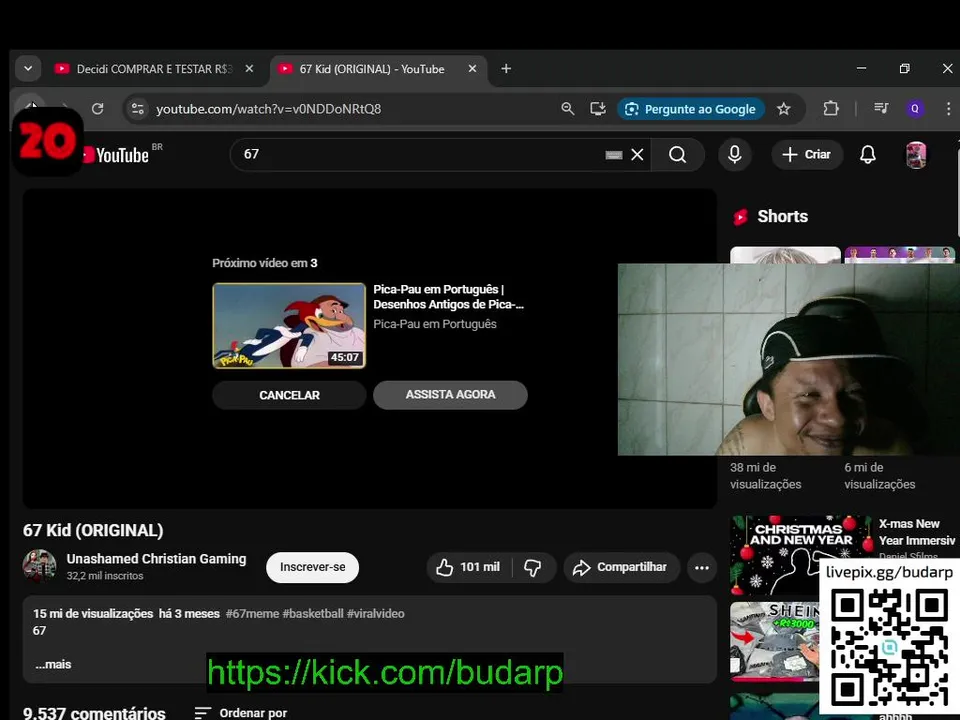Reload the page with the refresh icon
This screenshot has width=960, height=720.
[x=97, y=109]
